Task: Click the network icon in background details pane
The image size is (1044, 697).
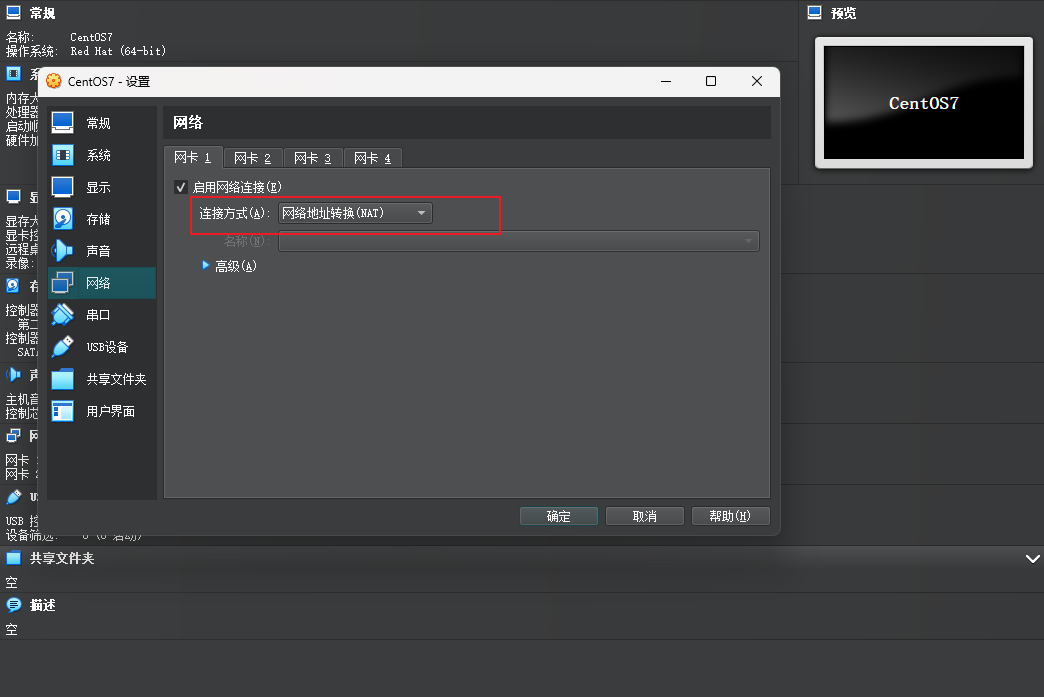Action: point(13,435)
